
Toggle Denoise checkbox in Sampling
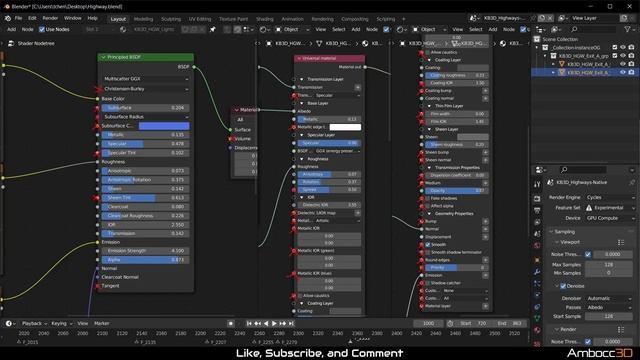pos(563,286)
